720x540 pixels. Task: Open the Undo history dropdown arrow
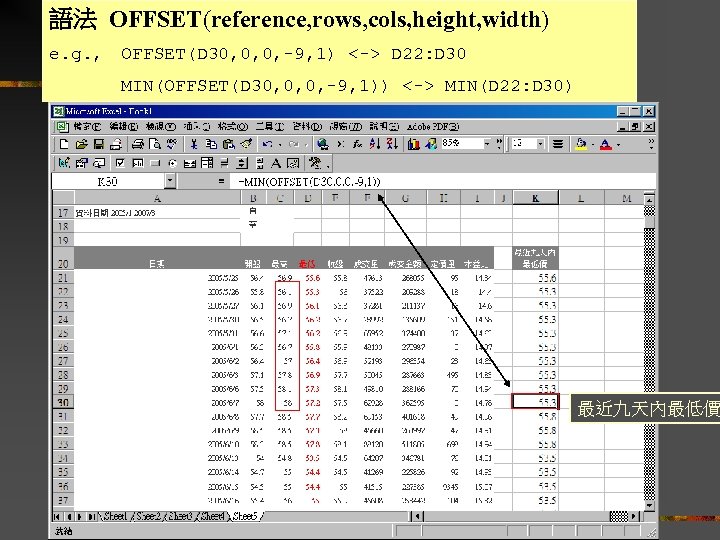click(280, 145)
